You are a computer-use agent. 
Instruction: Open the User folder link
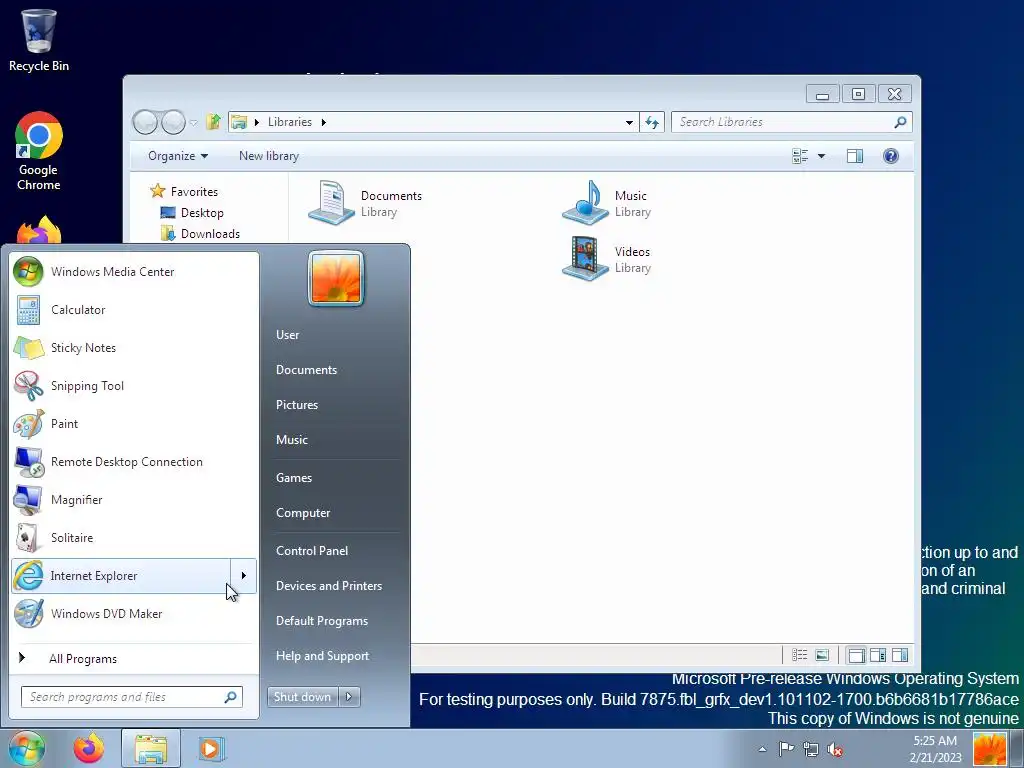[x=287, y=334]
